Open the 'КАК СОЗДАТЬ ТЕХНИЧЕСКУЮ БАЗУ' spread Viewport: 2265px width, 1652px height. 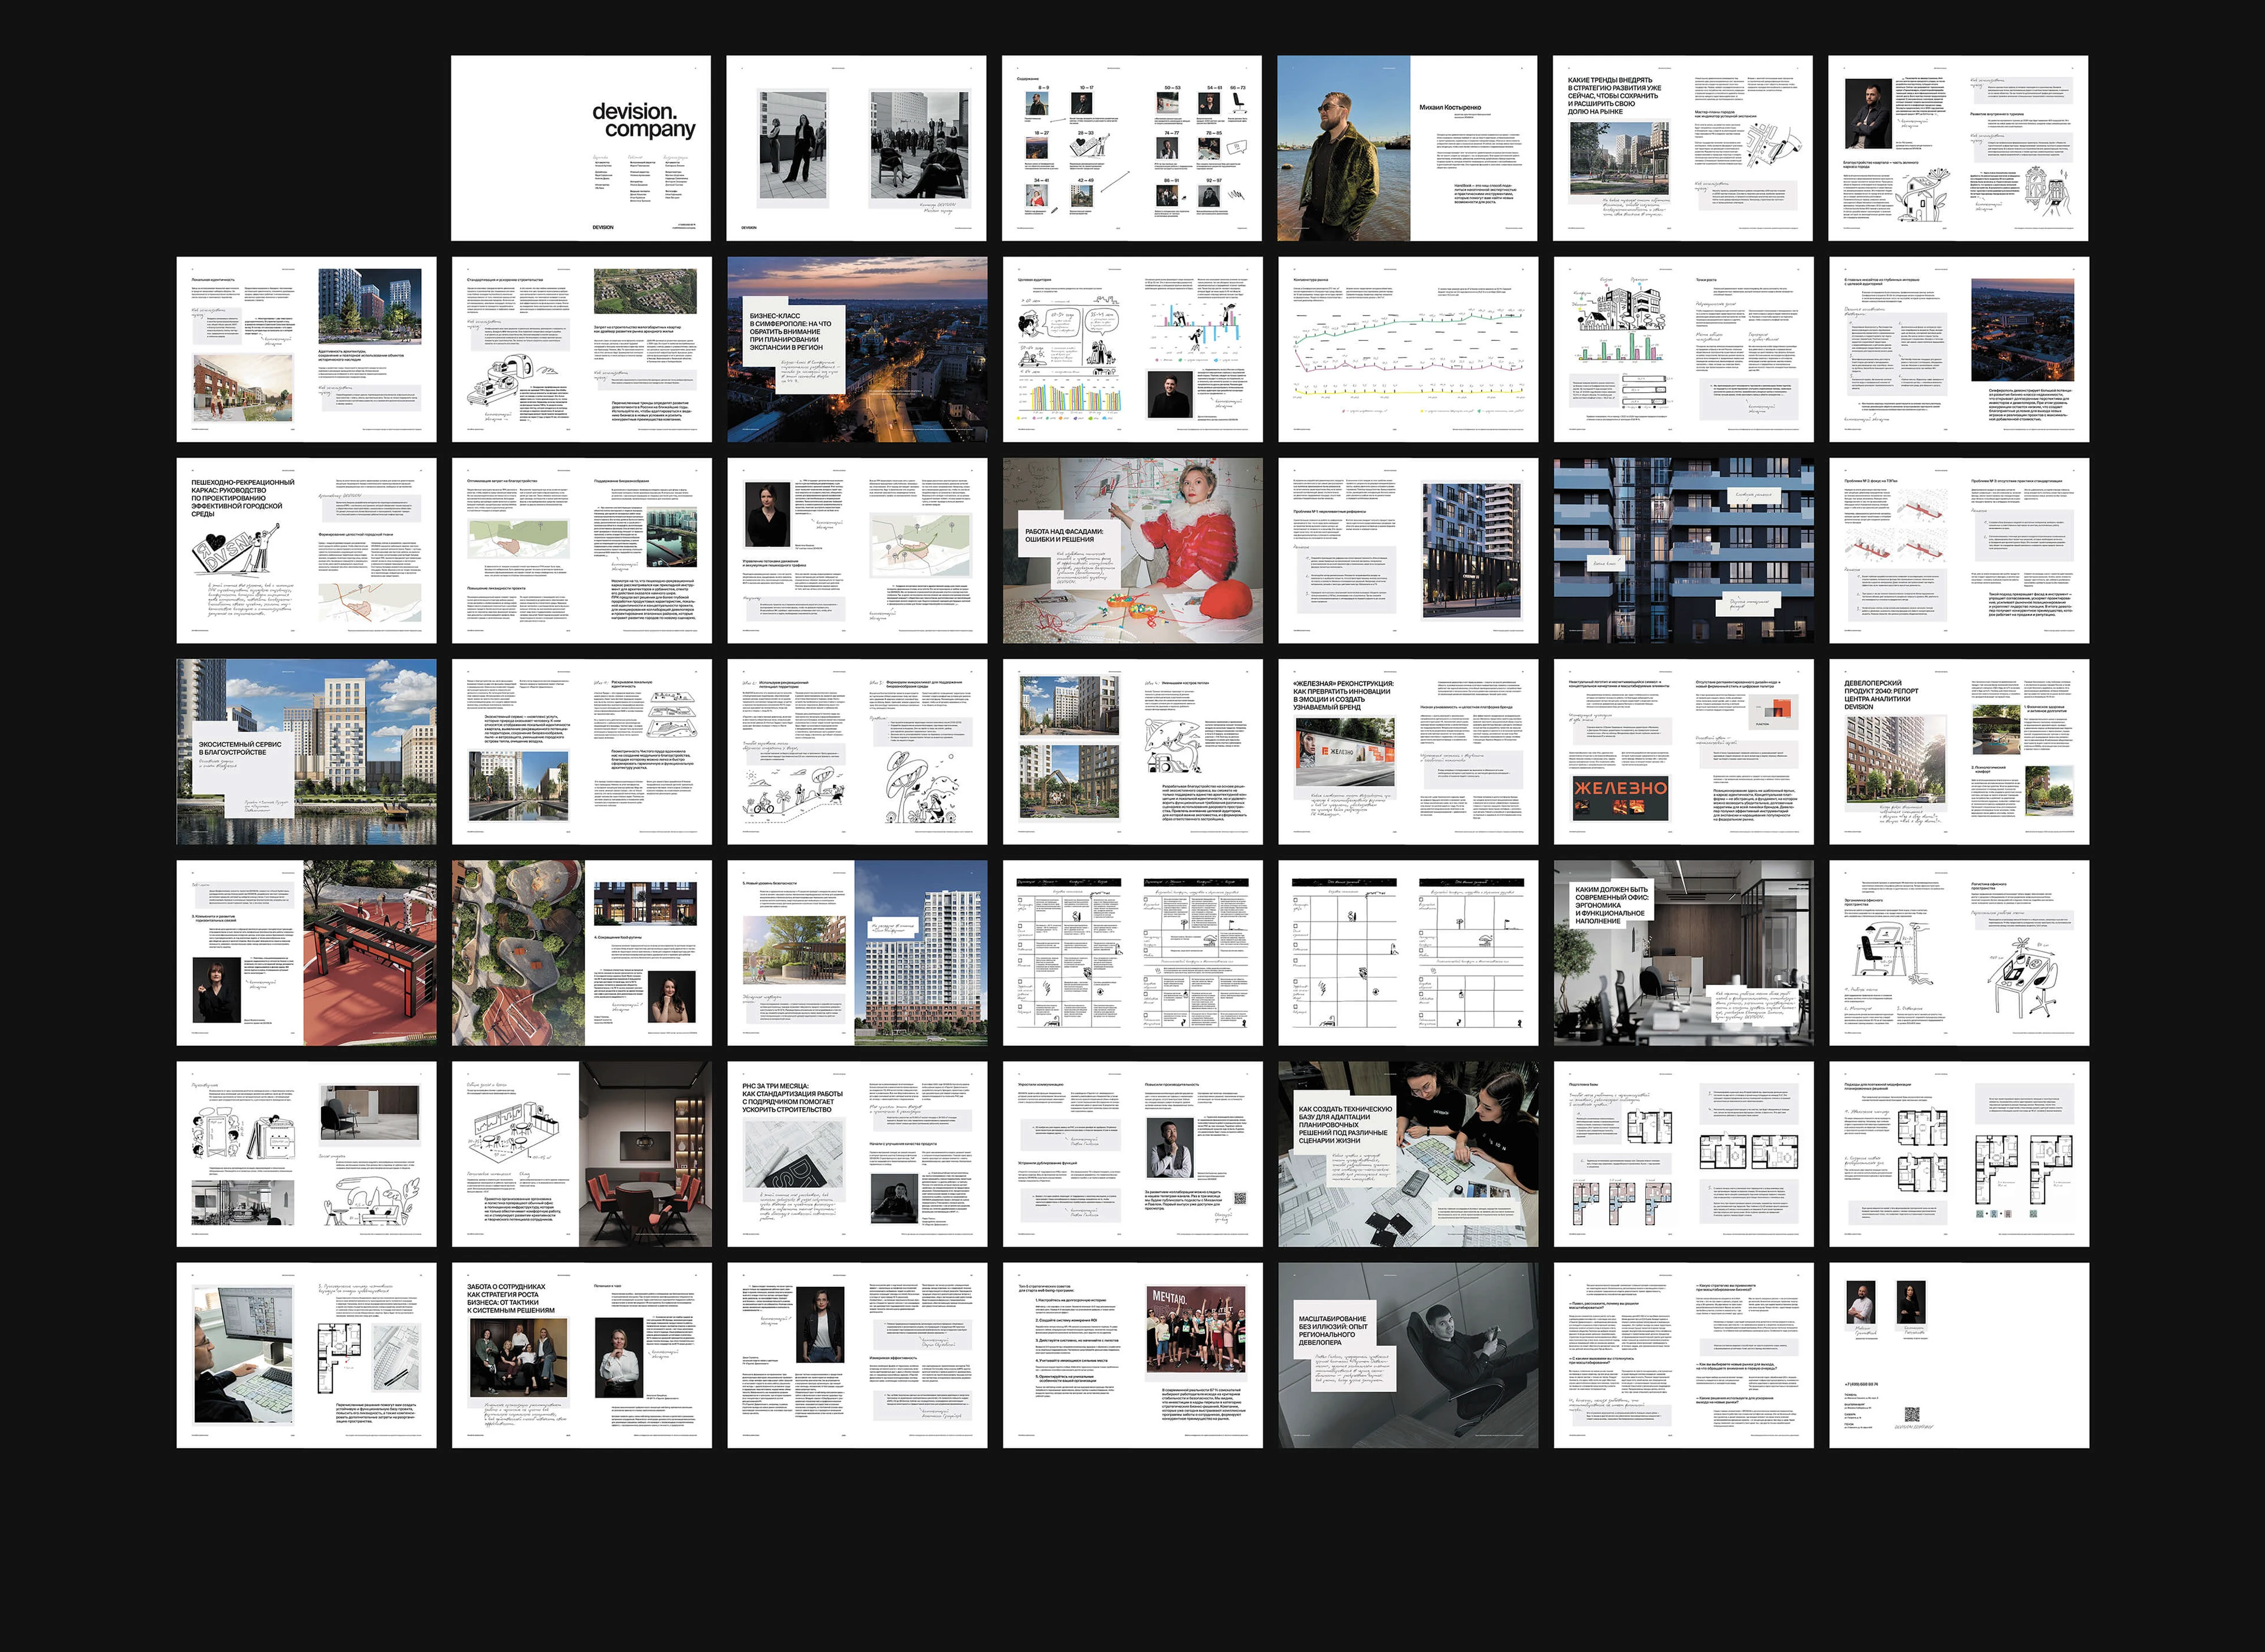(1408, 1154)
